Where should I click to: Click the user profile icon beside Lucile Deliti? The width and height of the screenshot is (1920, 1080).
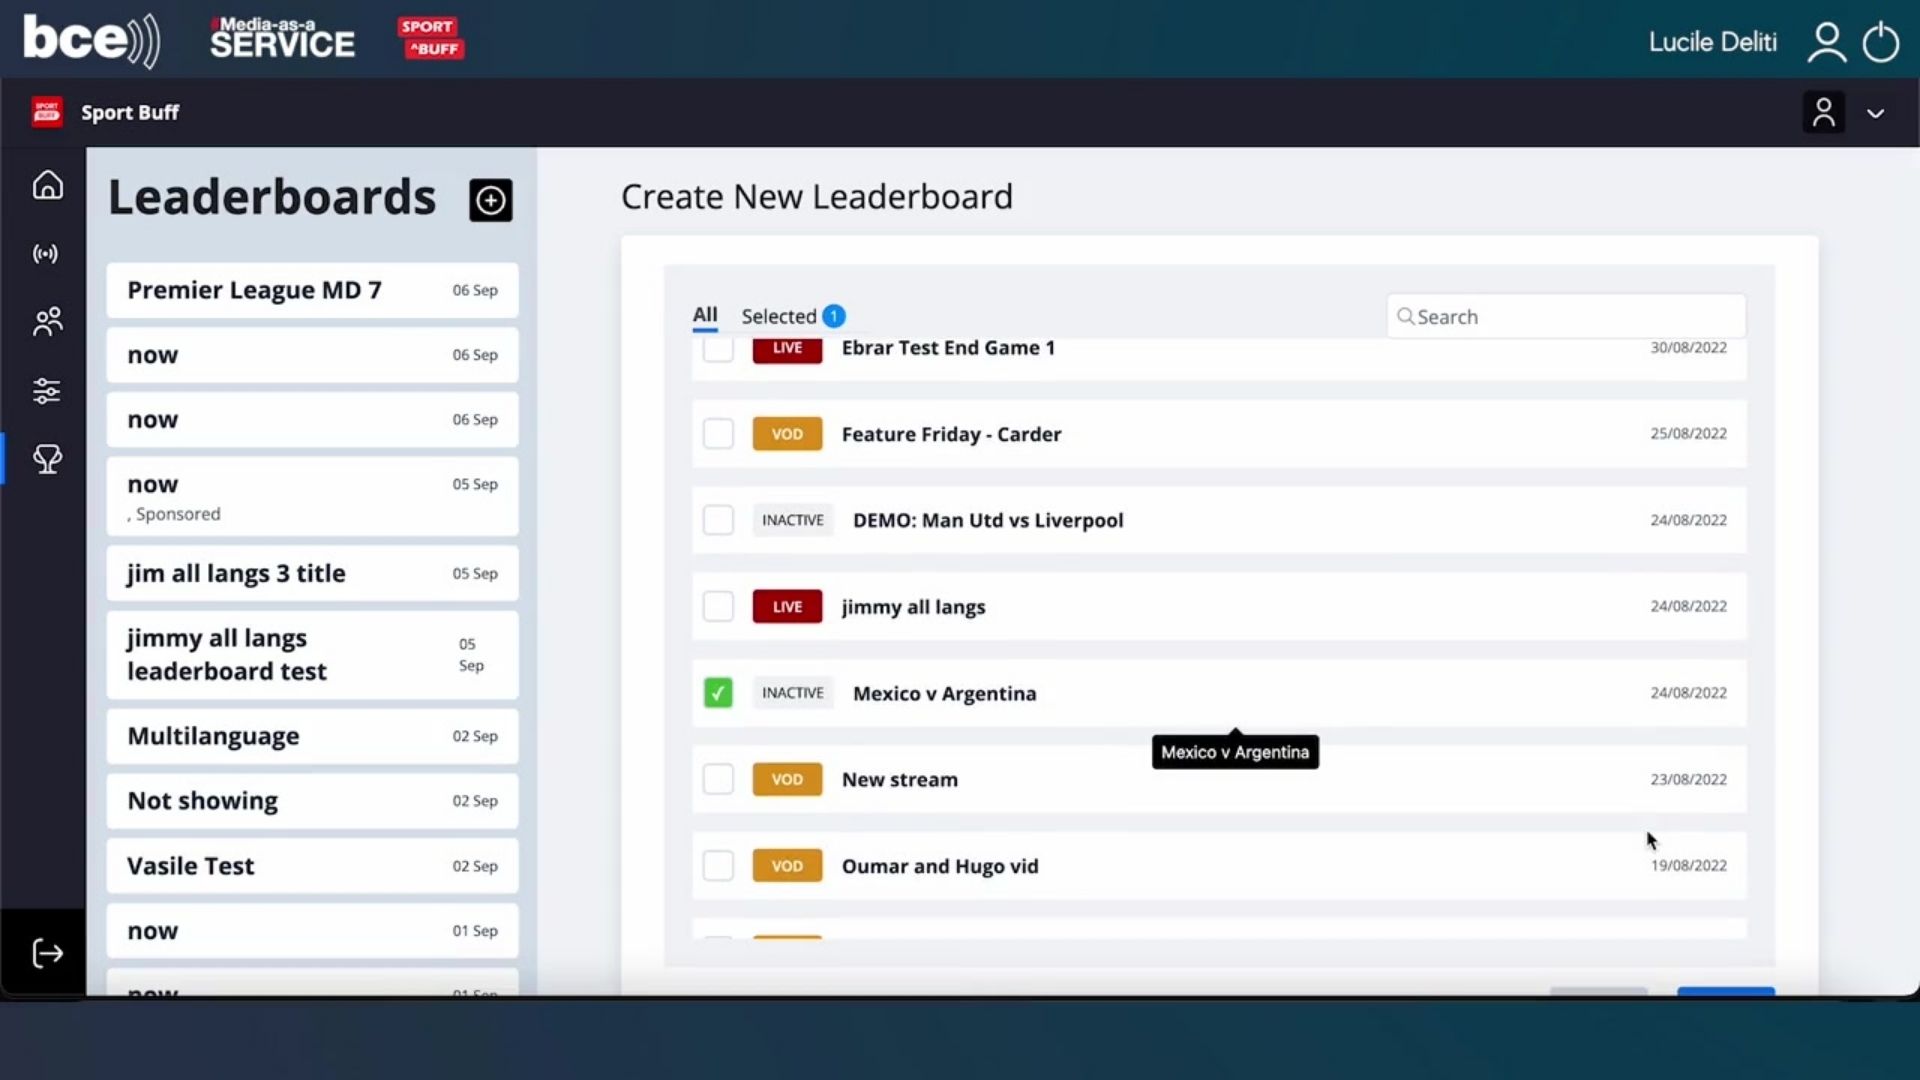tap(1826, 42)
